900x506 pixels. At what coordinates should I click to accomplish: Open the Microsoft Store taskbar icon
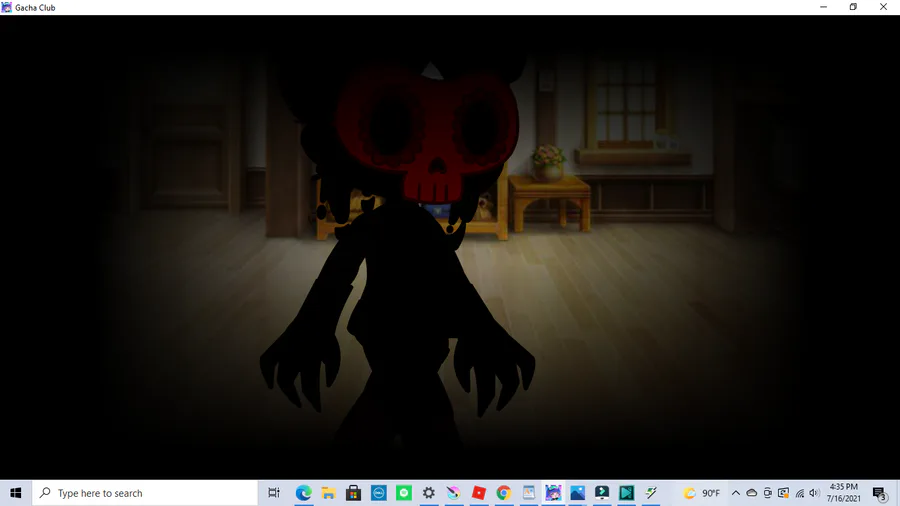354,493
